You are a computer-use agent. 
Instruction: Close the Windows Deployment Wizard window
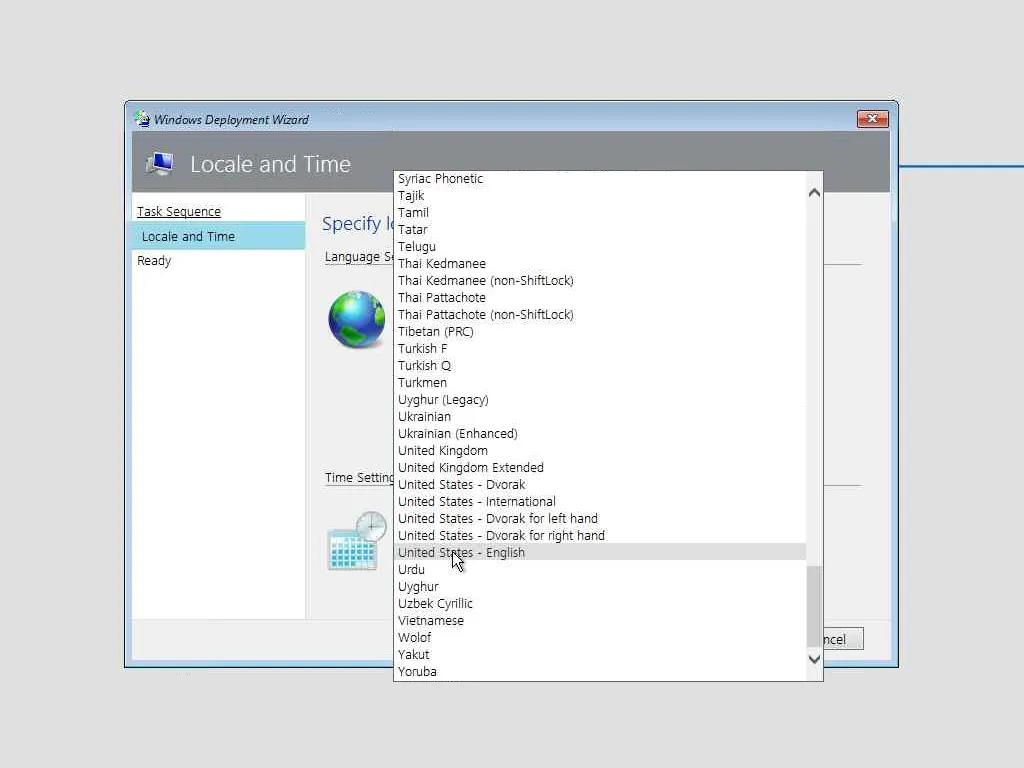click(872, 119)
